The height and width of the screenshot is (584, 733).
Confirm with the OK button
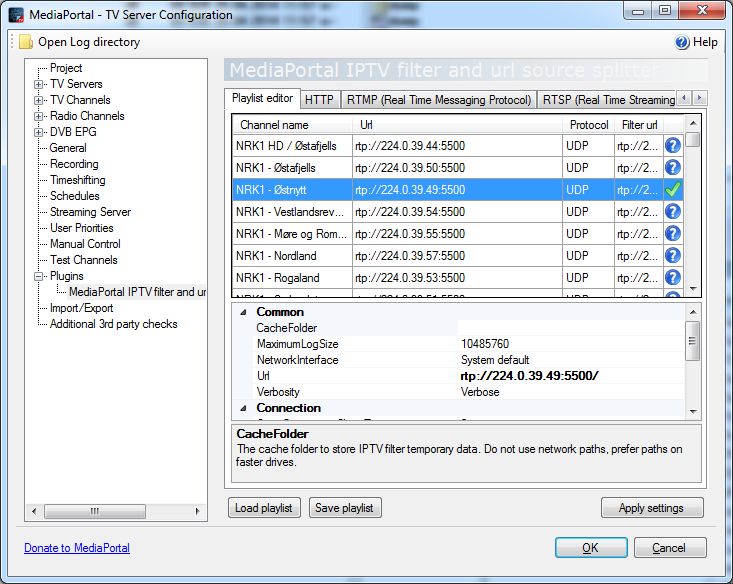pos(591,548)
